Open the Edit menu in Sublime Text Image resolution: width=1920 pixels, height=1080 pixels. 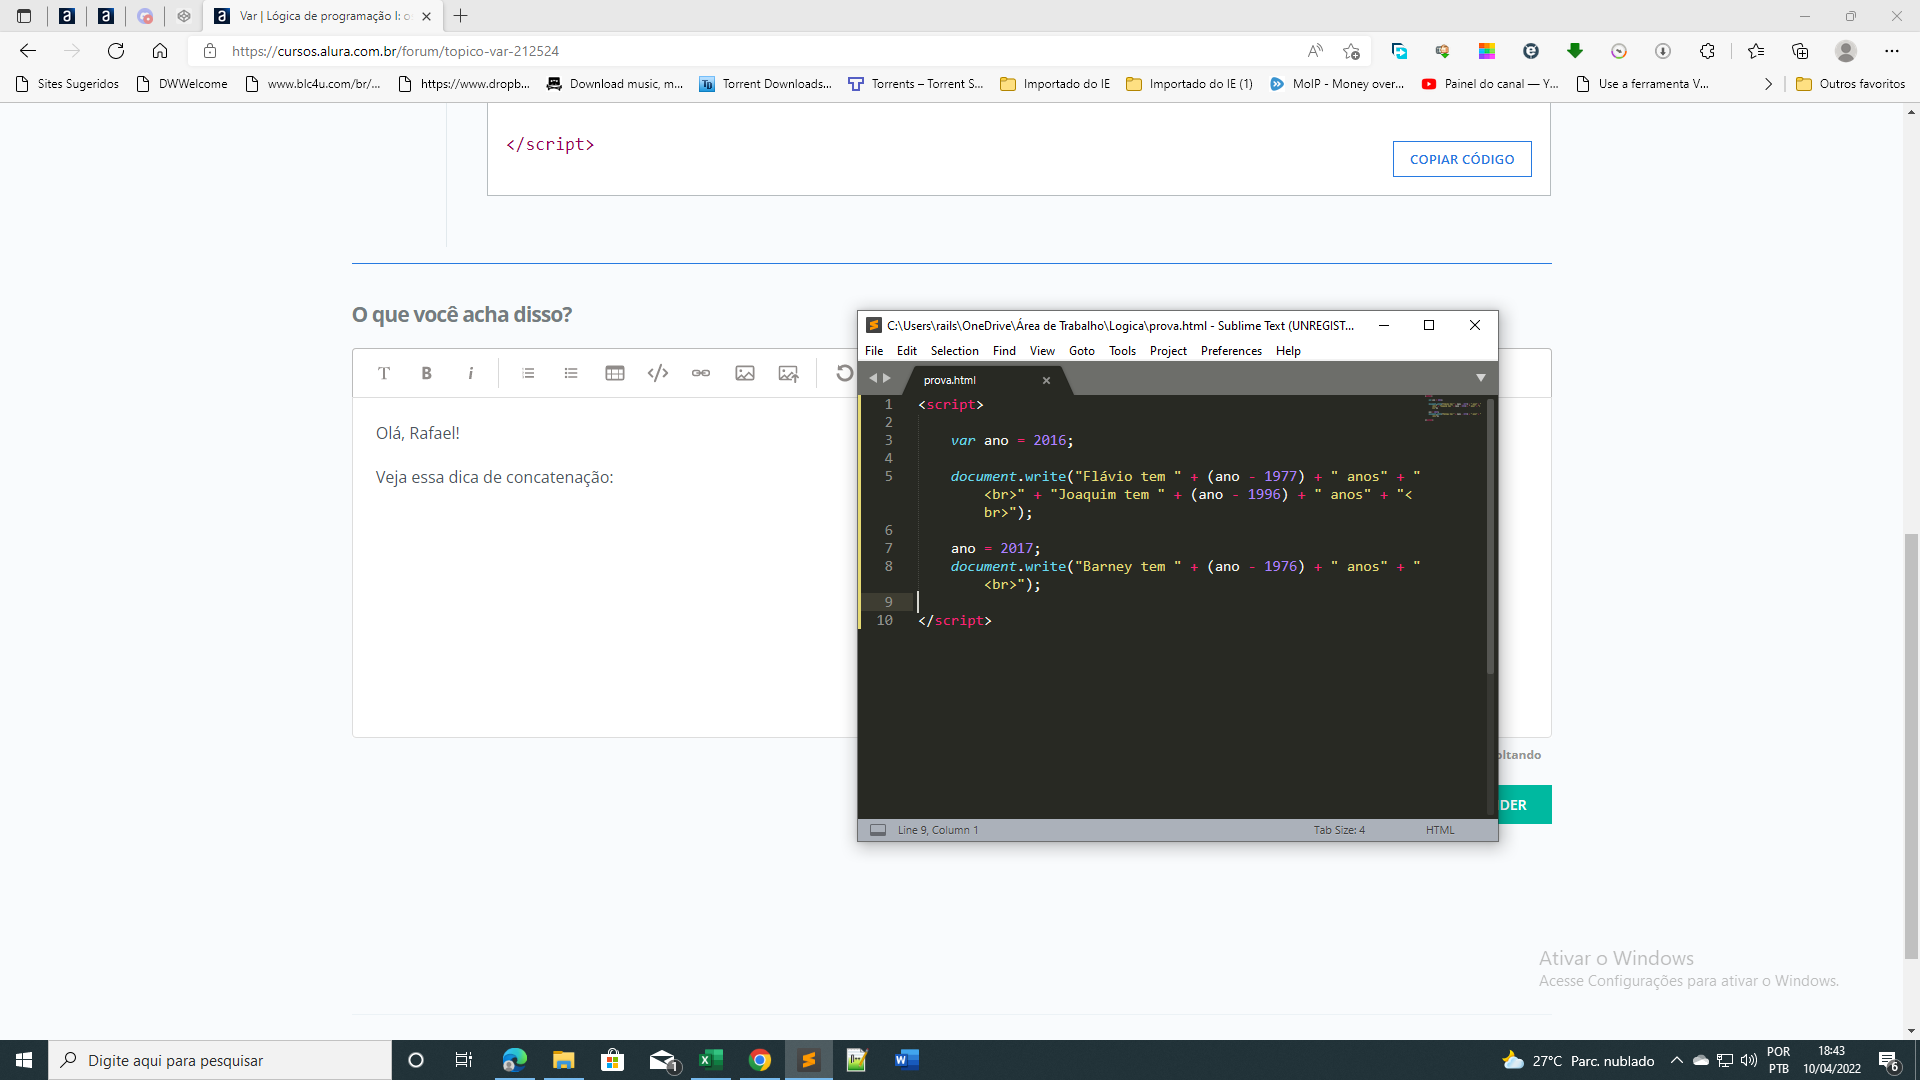pos(906,351)
